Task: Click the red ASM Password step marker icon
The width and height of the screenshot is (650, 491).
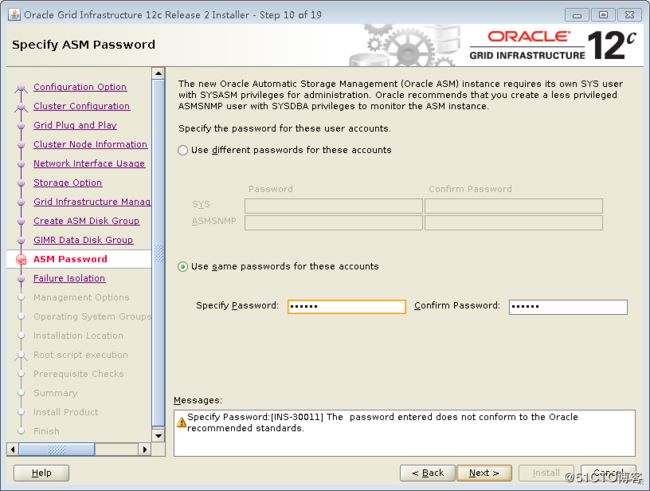Action: pyautogui.click(x=21, y=260)
